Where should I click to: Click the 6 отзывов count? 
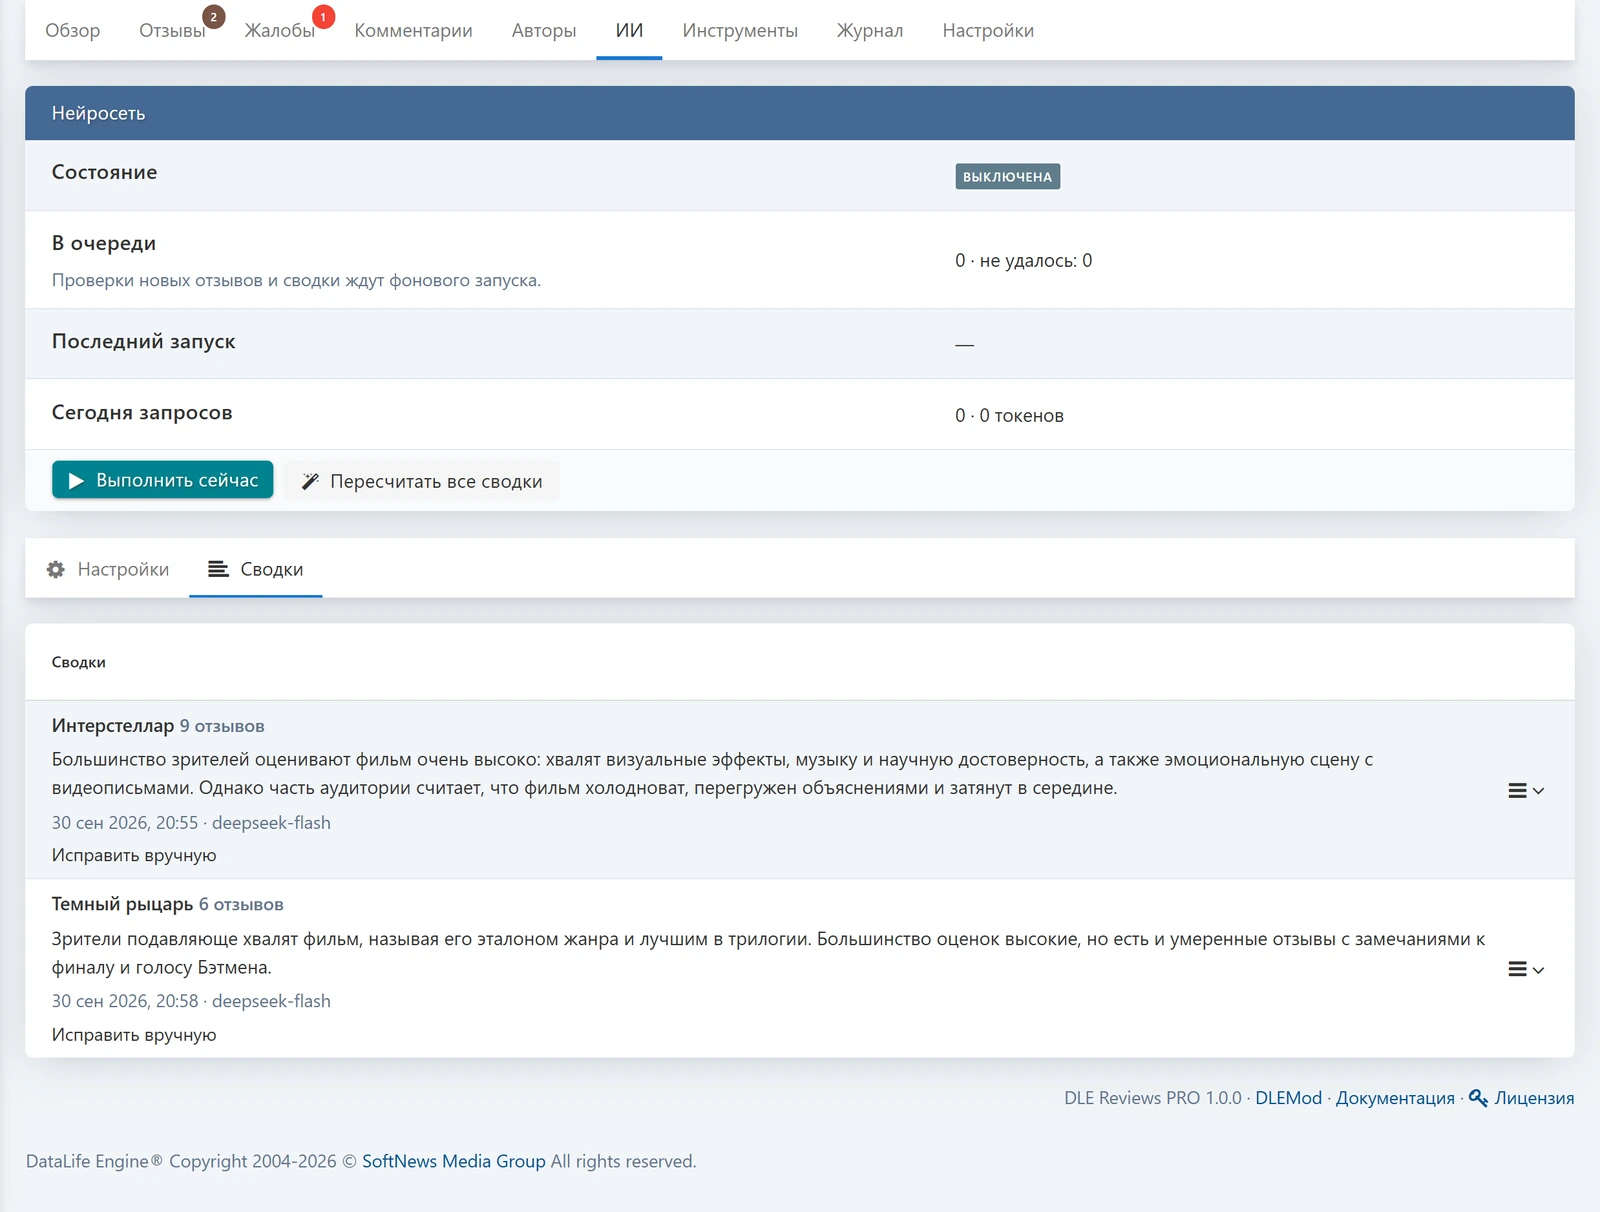(x=241, y=905)
